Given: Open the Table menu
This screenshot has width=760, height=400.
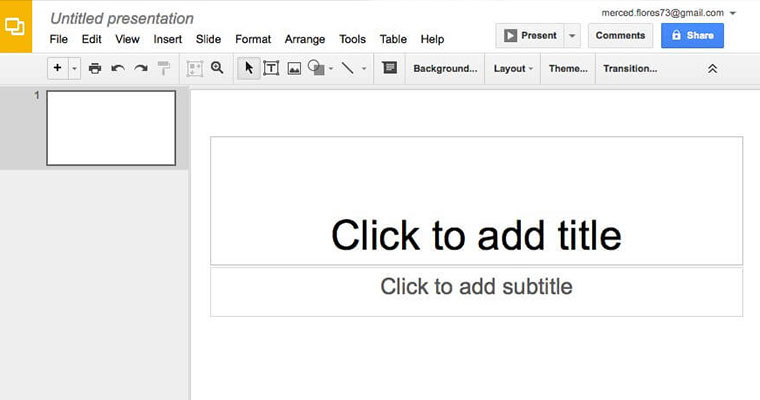Looking at the screenshot, I should (x=393, y=39).
